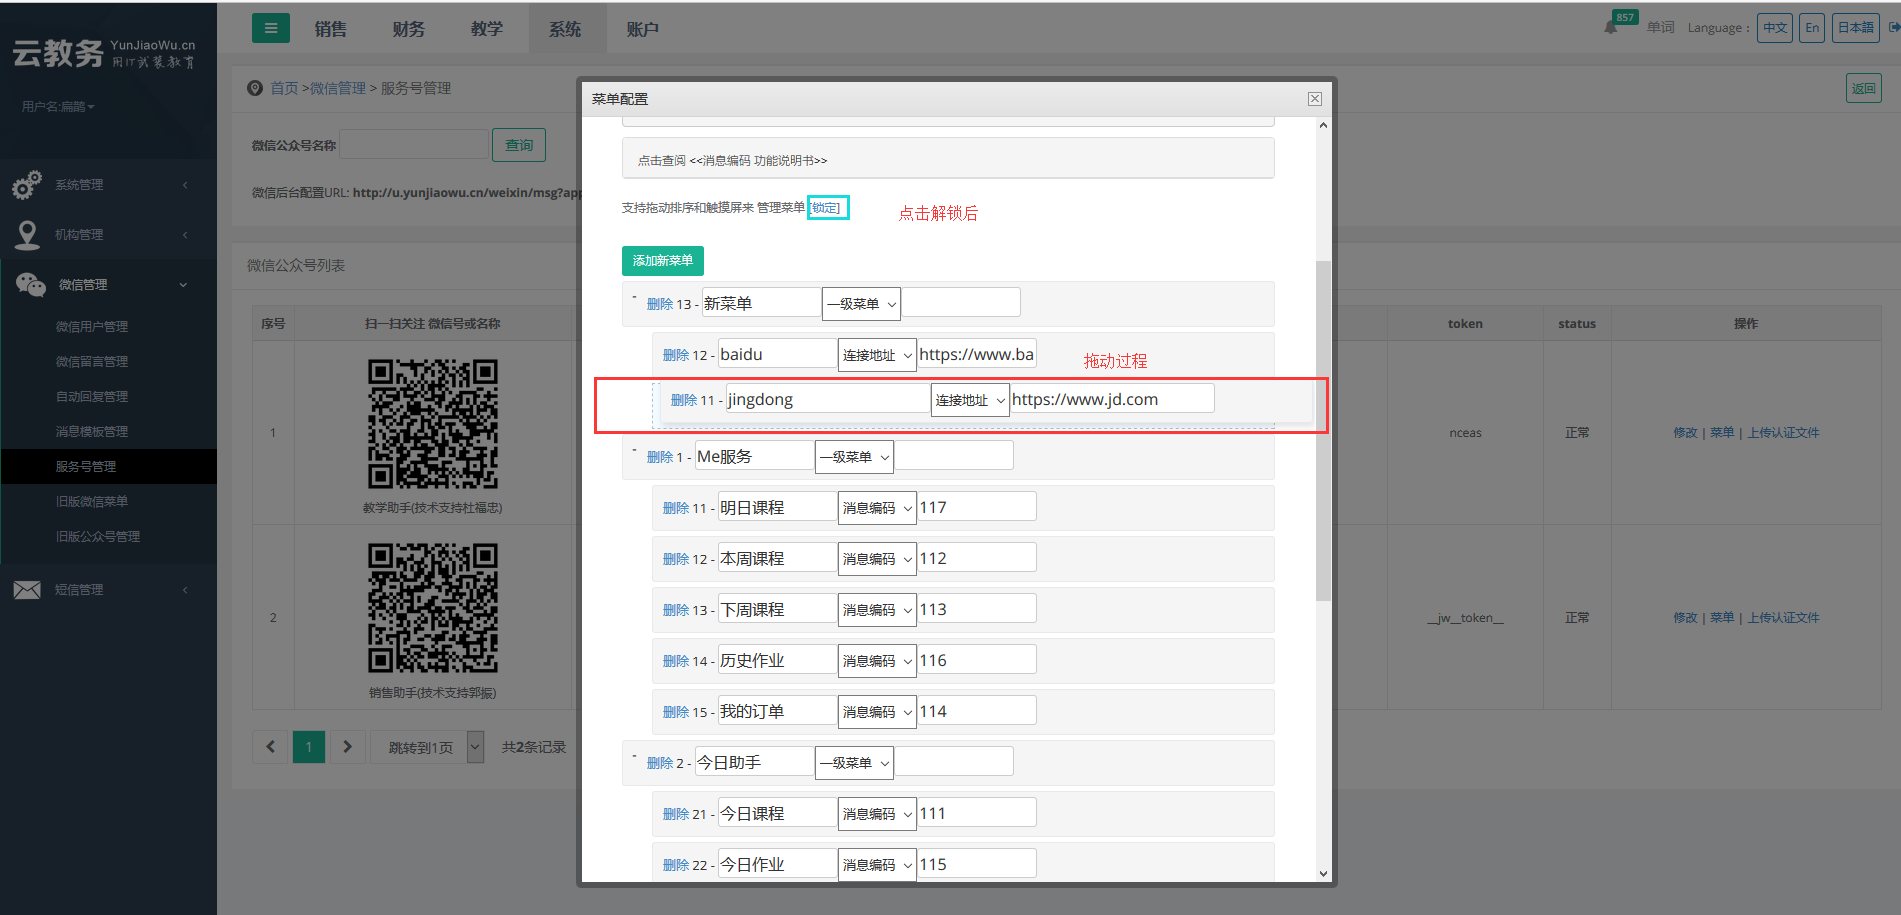Click the 系统管理 gears icon

[27, 185]
